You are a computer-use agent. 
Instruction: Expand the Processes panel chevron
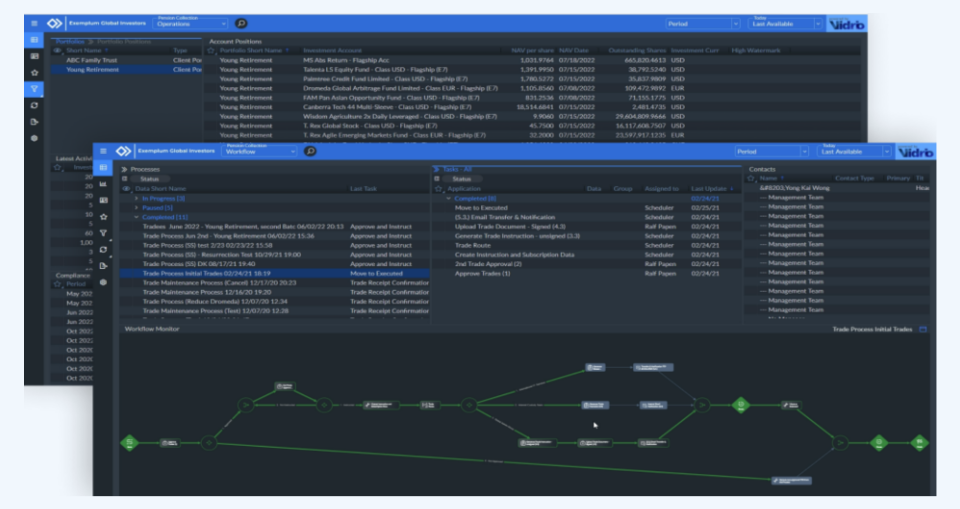[x=124, y=169]
